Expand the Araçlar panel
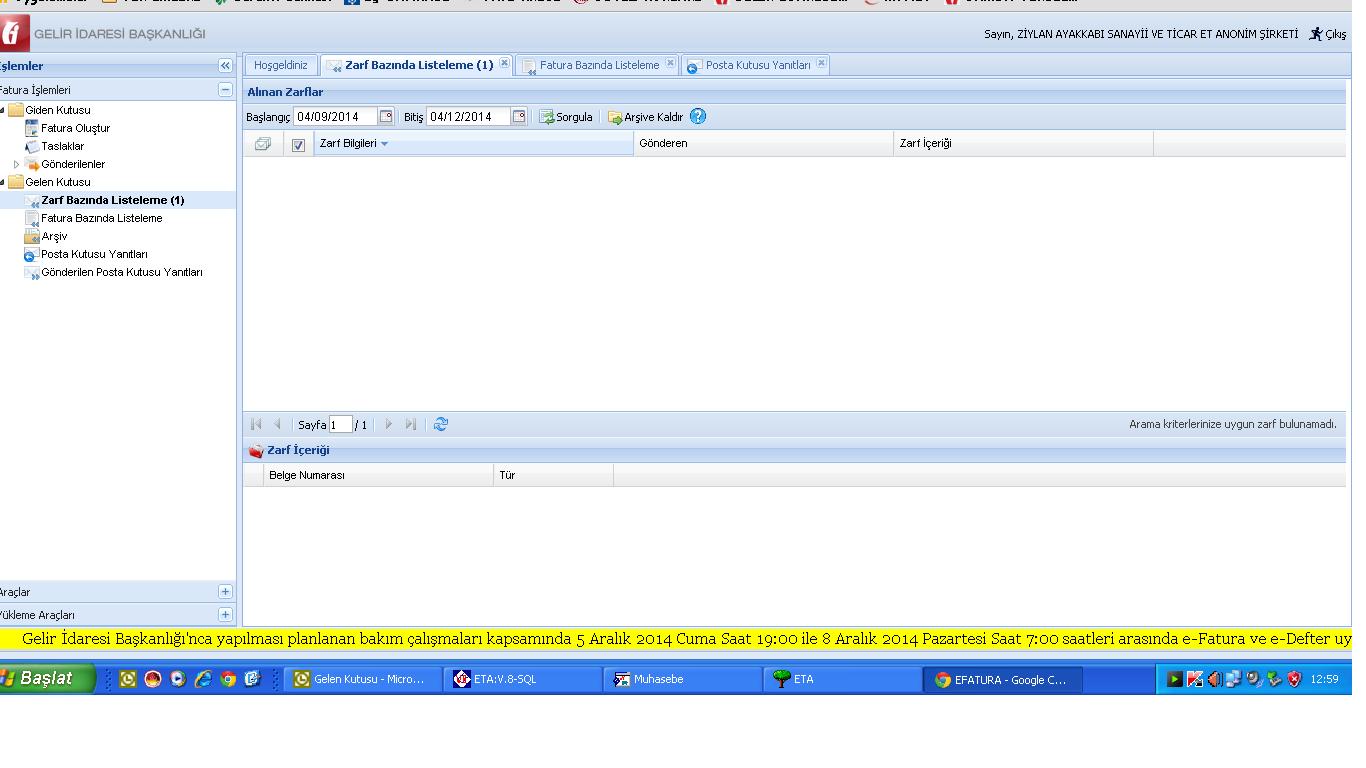This screenshot has width=1366, height=768. [225, 592]
